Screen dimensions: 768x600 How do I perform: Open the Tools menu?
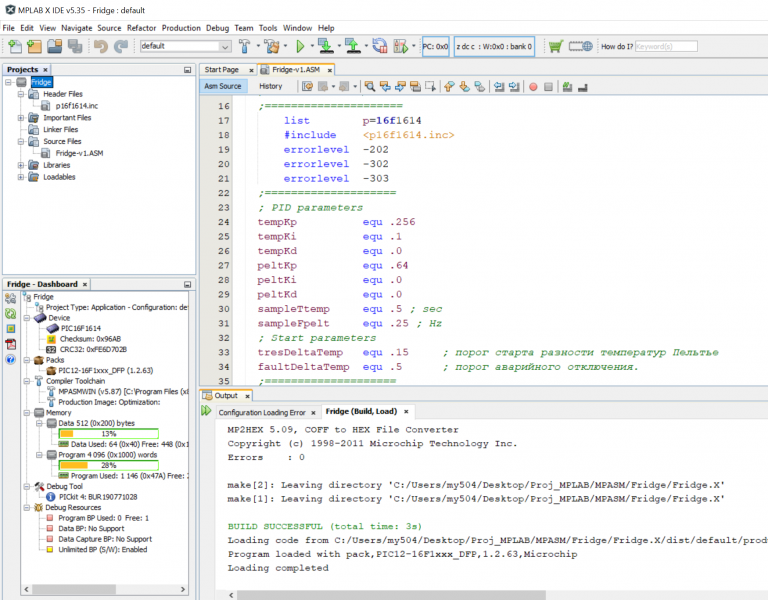(267, 28)
